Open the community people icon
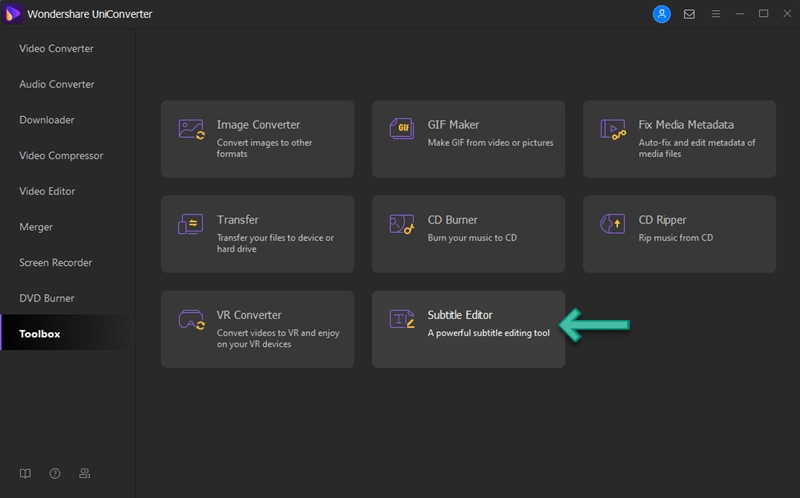Image resolution: width=800 pixels, height=498 pixels. (85, 474)
